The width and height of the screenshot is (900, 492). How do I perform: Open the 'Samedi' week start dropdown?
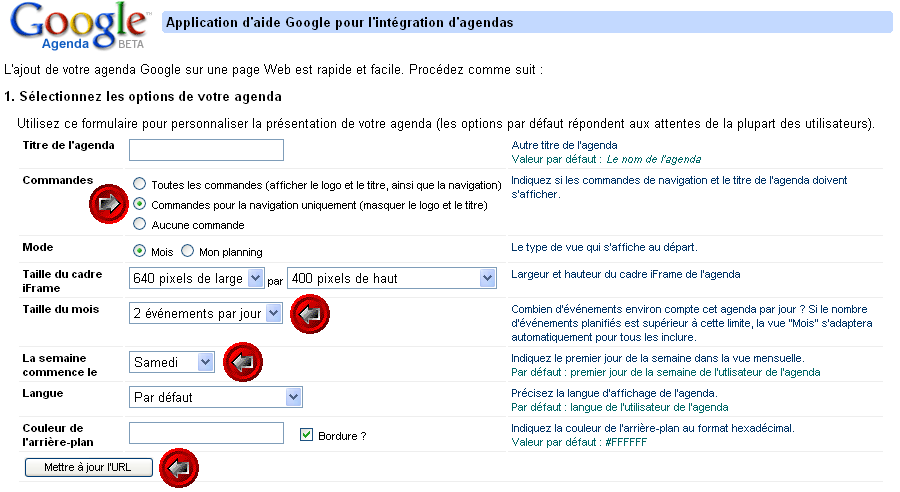(x=172, y=362)
